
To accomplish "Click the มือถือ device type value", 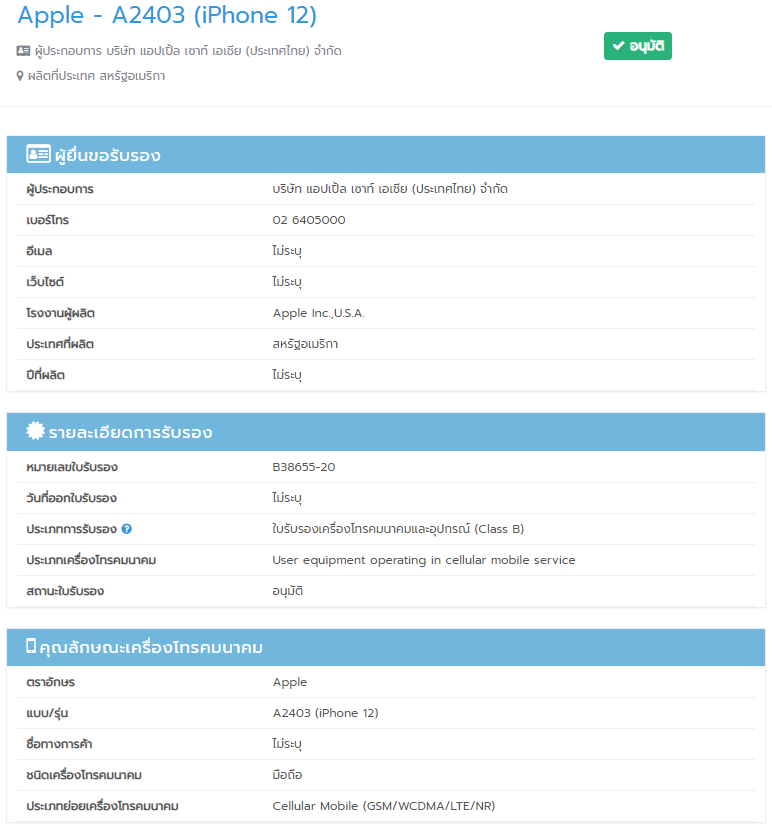I will [x=288, y=775].
